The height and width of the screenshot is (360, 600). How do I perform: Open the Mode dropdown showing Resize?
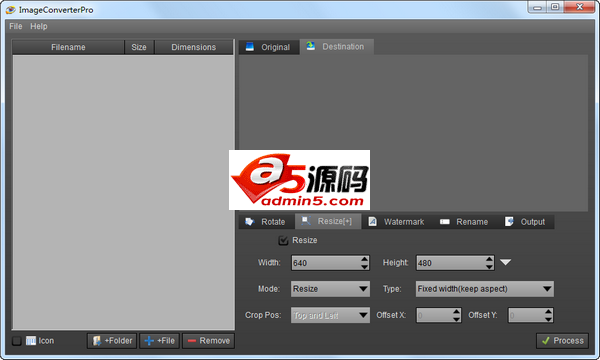tap(330, 289)
